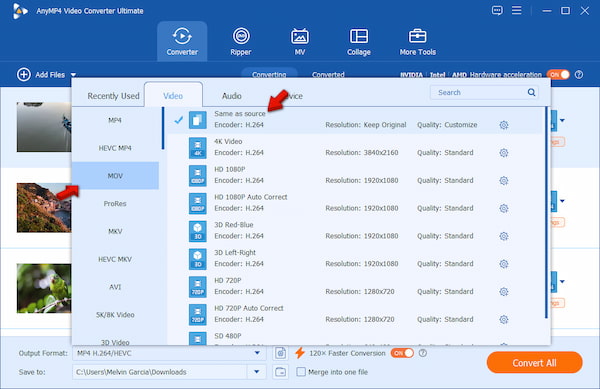Open the Save to path dropdown
This screenshot has height=389, width=600.
point(257,372)
